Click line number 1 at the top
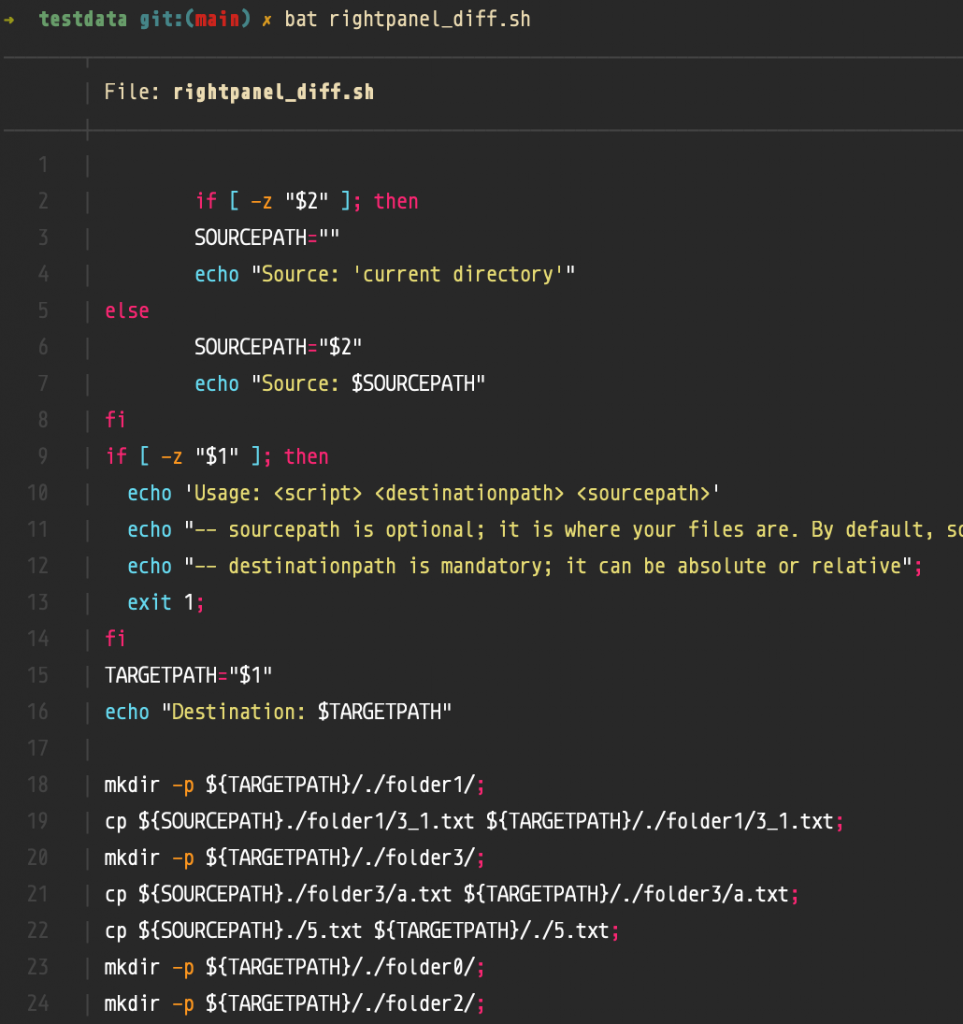The width and height of the screenshot is (963, 1024). click(42, 164)
